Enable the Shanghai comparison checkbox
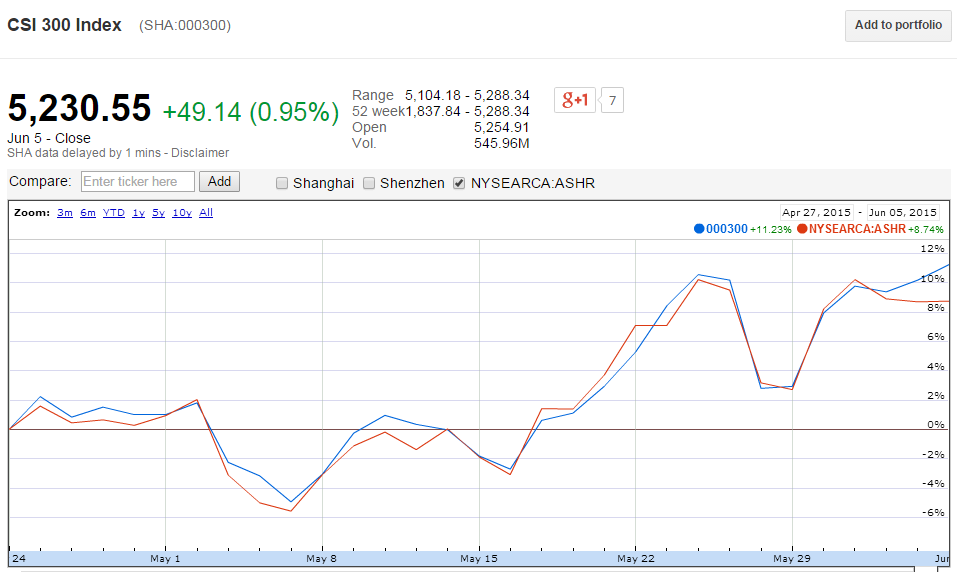957x572 pixels. click(282, 183)
